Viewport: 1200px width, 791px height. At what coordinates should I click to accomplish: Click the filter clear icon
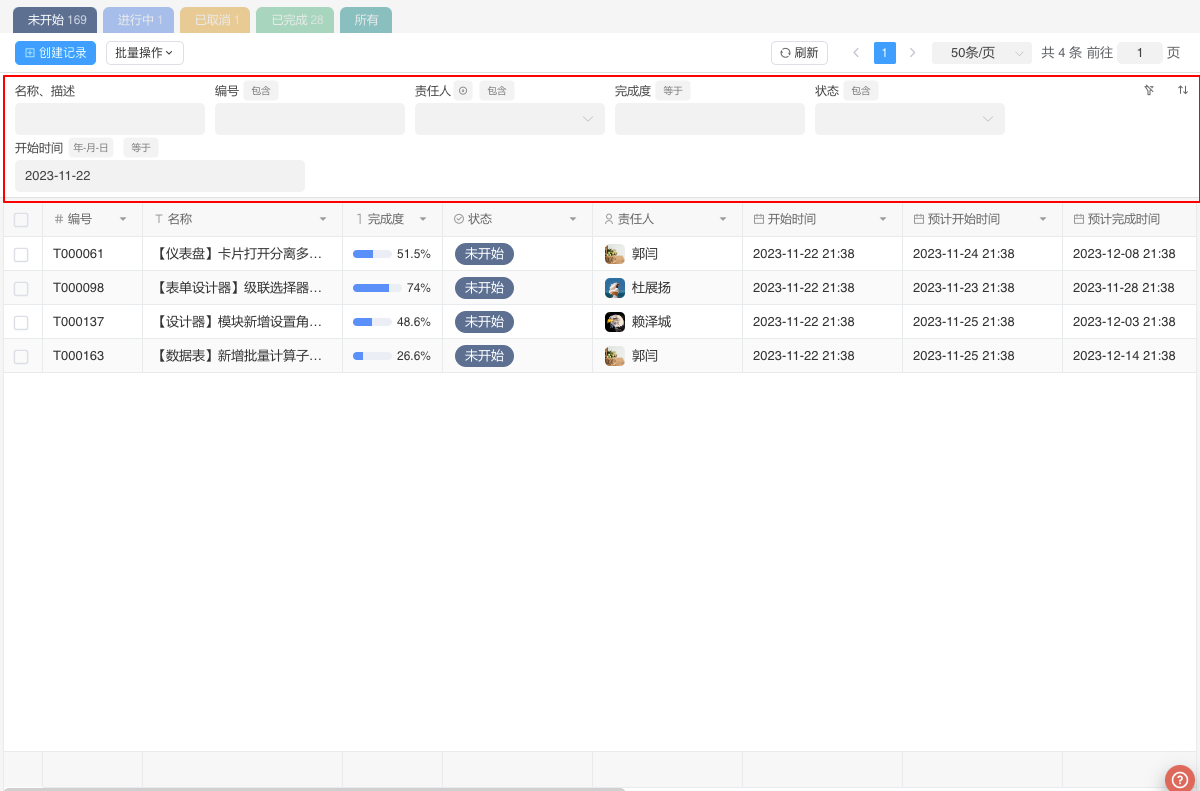[1149, 90]
